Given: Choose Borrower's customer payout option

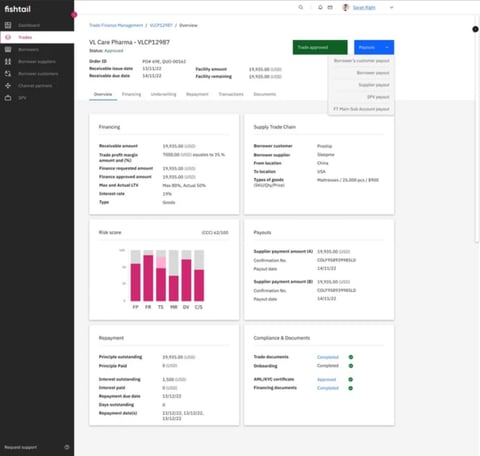Looking at the screenshot, I should pyautogui.click(x=361, y=61).
